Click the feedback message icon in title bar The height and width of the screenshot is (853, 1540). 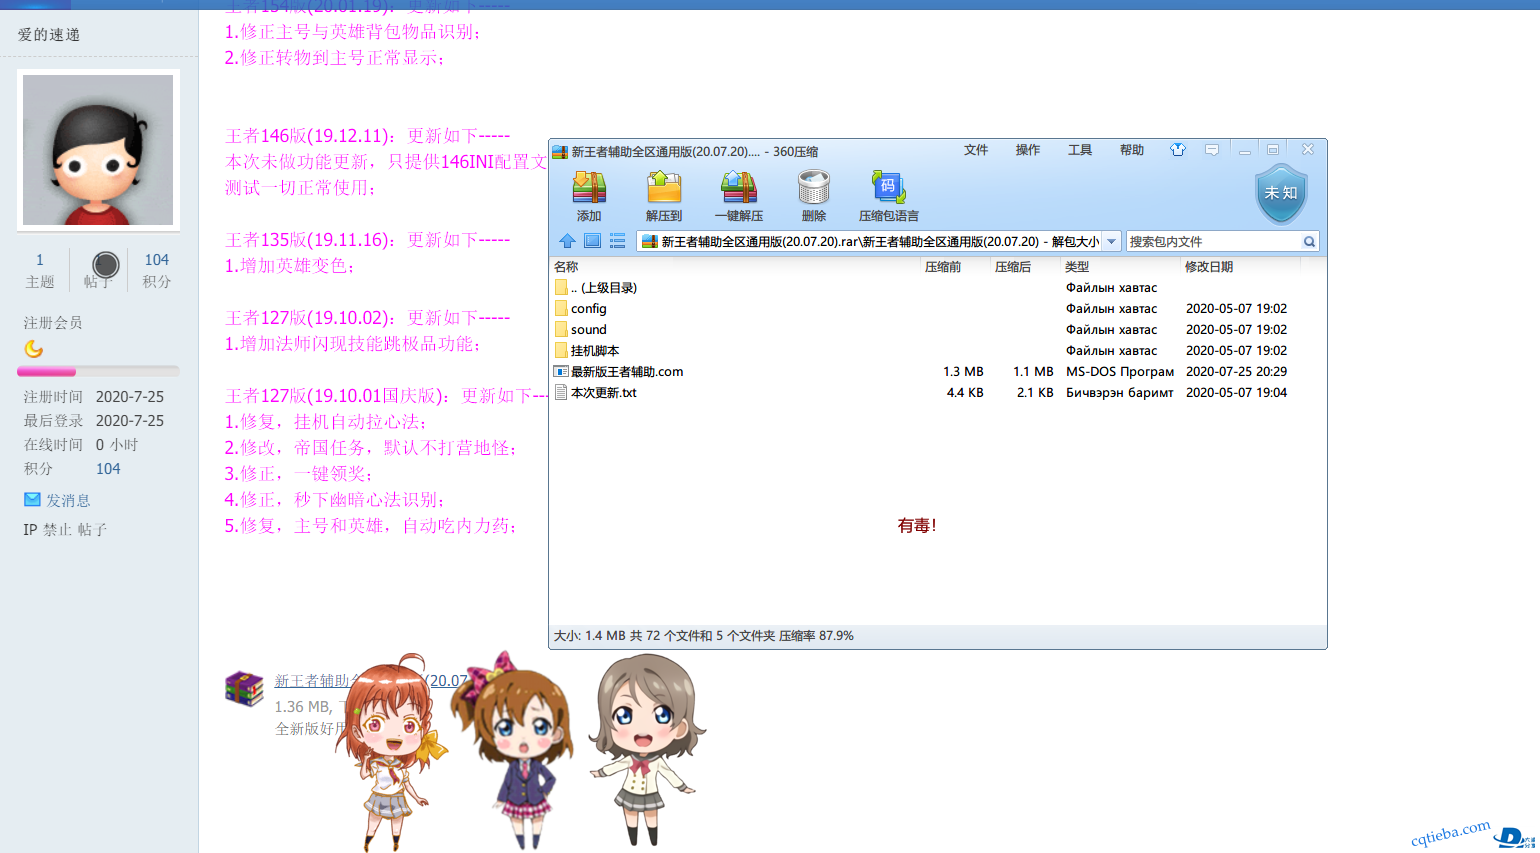[1212, 150]
